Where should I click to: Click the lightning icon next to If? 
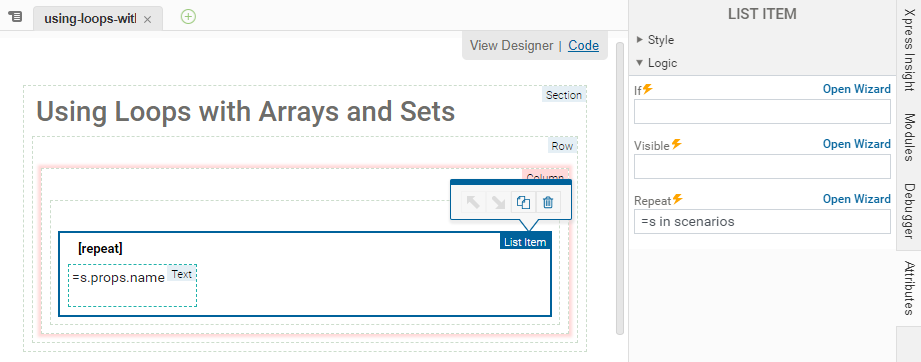click(647, 89)
